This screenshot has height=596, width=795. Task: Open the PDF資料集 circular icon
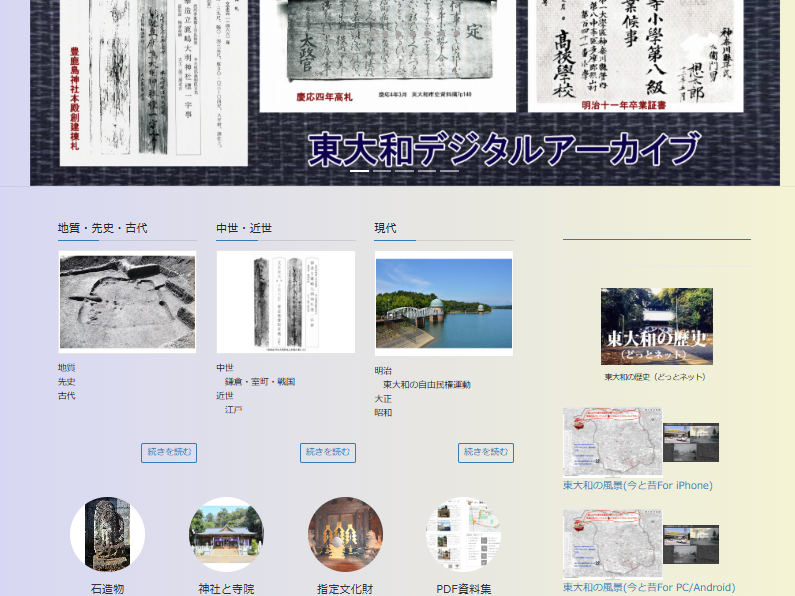click(x=463, y=535)
